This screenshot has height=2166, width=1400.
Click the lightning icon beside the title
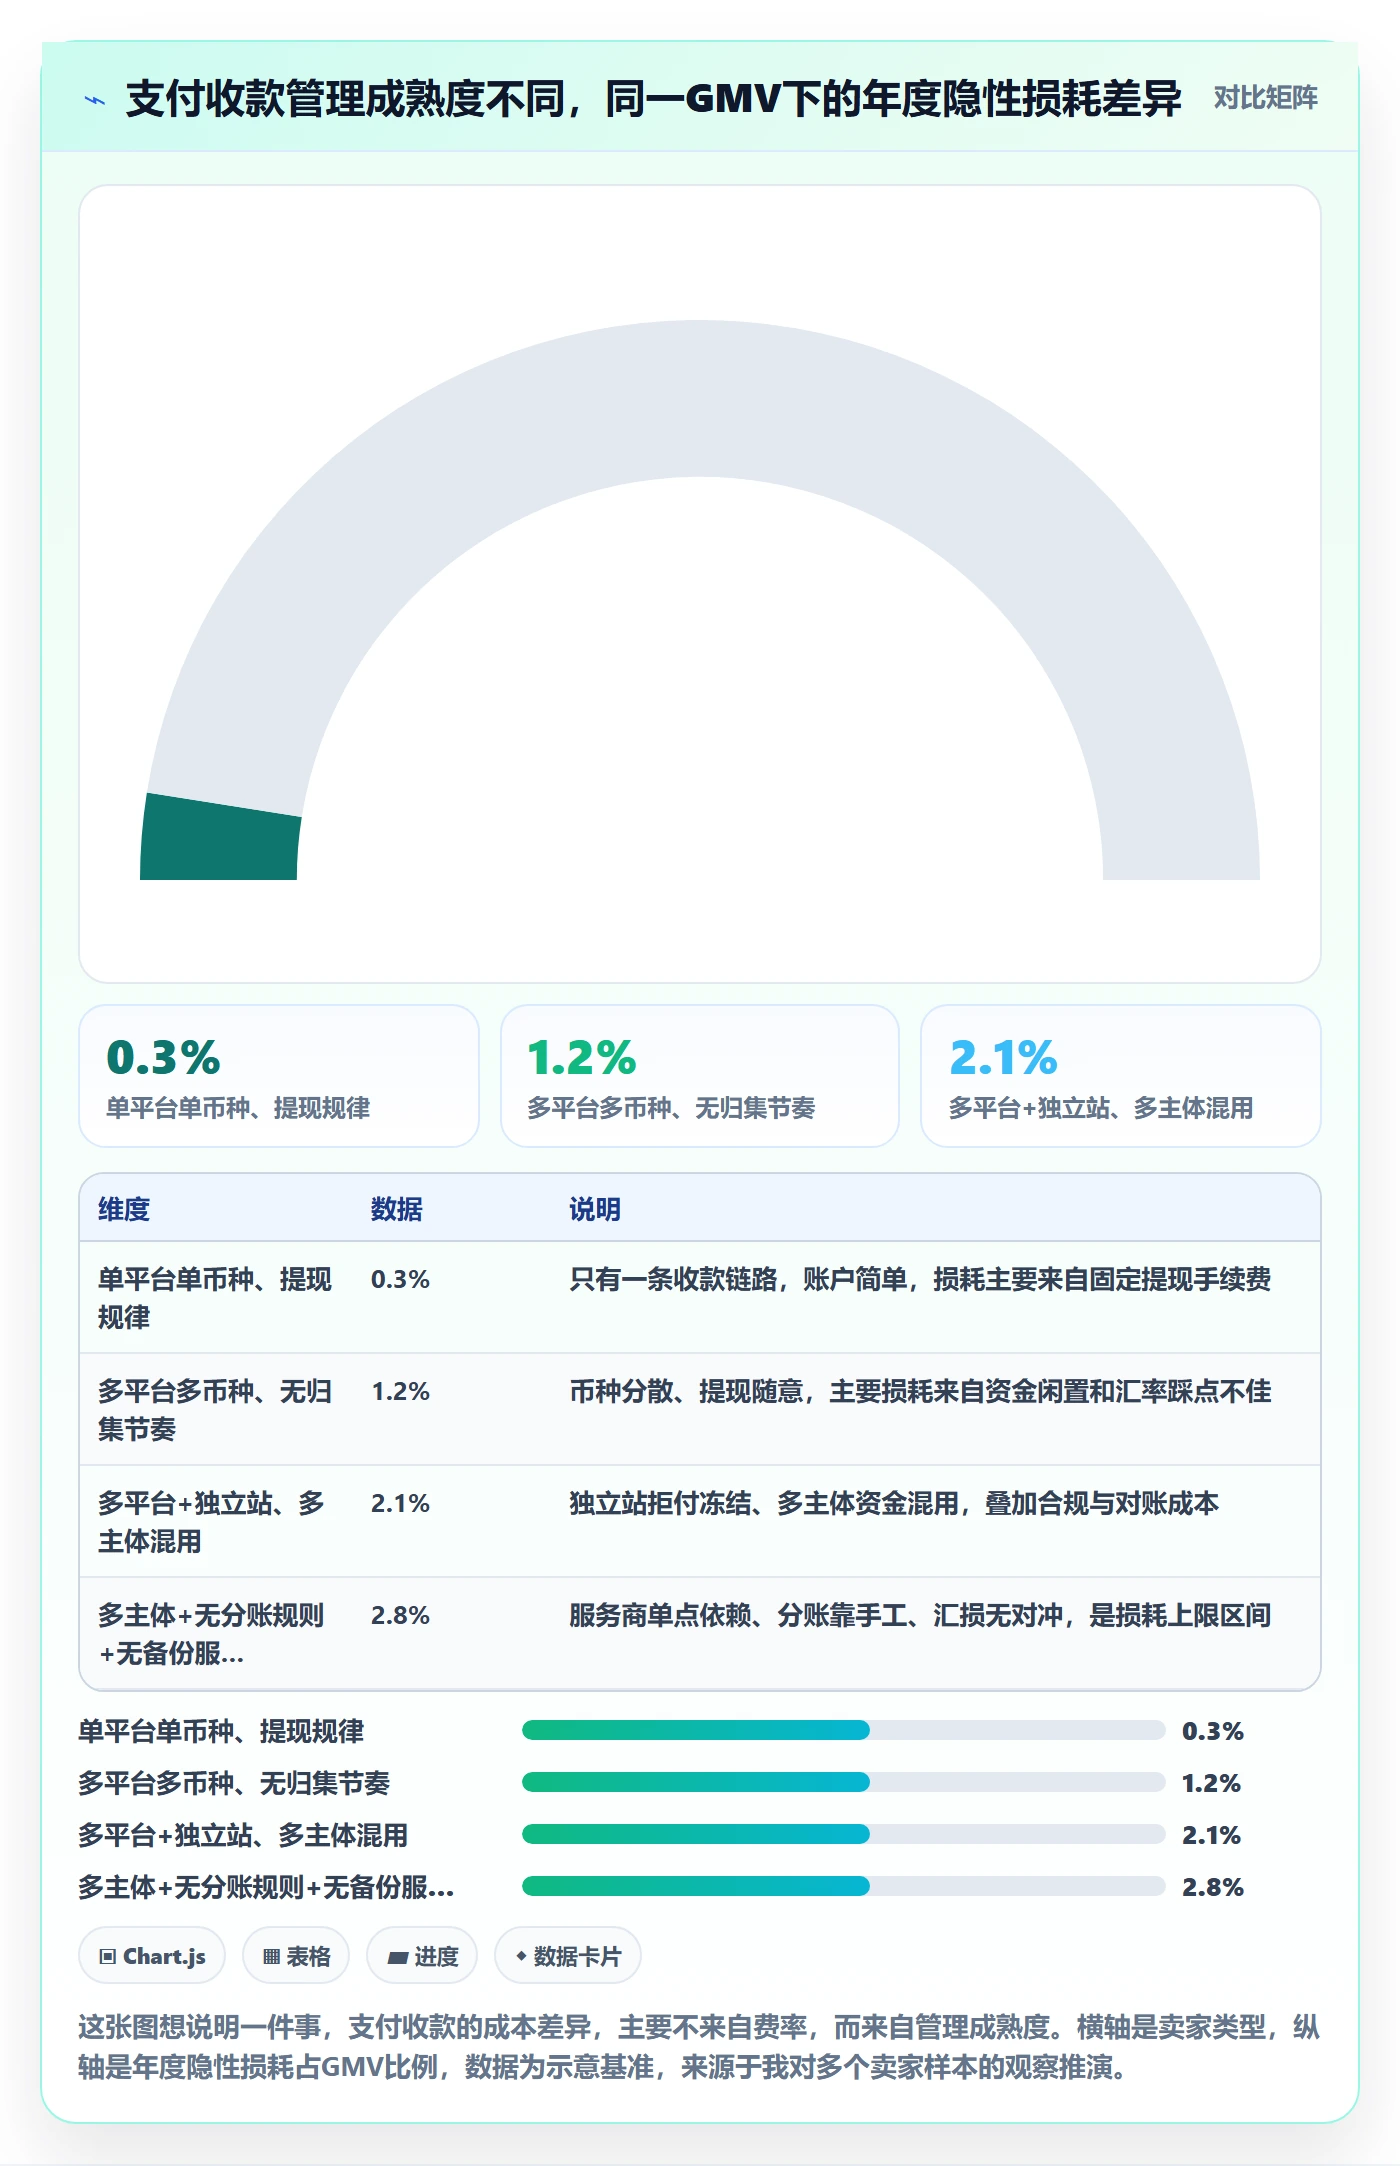point(95,100)
